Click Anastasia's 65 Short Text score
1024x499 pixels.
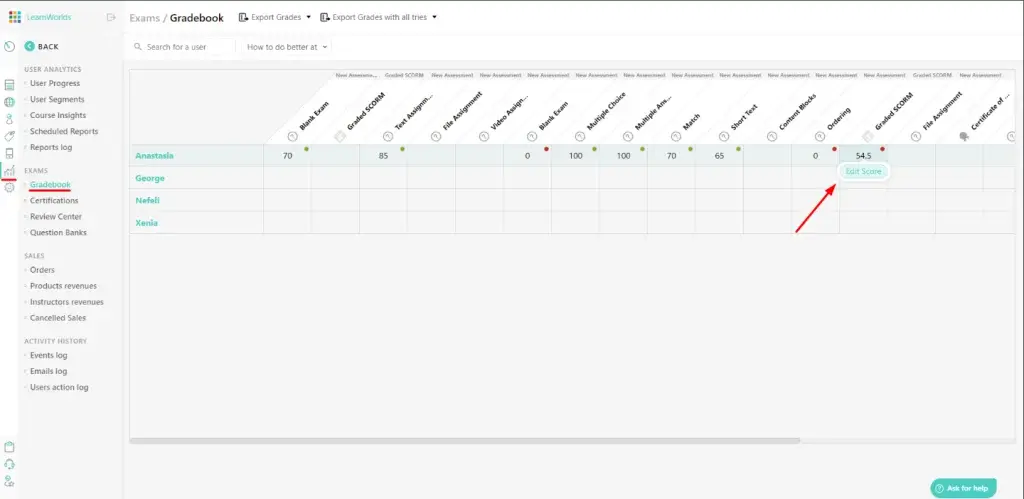(719, 156)
